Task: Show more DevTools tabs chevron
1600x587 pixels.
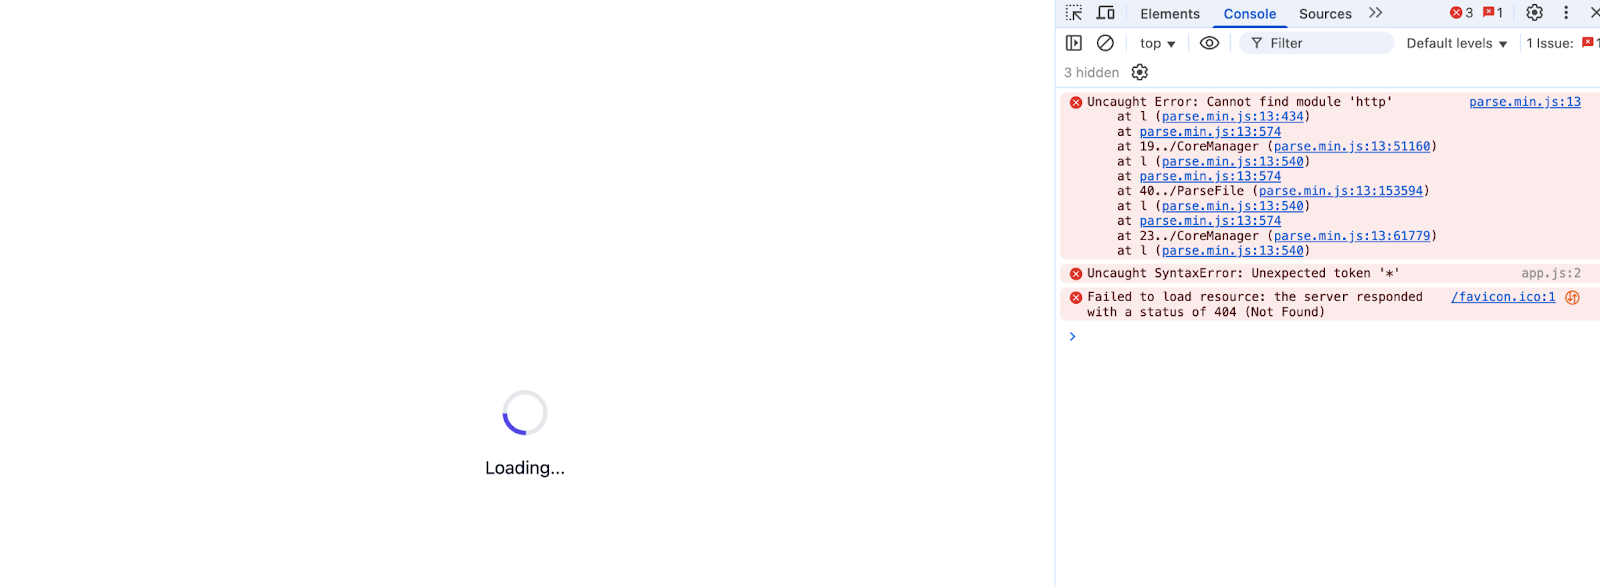Action: click(x=1376, y=13)
